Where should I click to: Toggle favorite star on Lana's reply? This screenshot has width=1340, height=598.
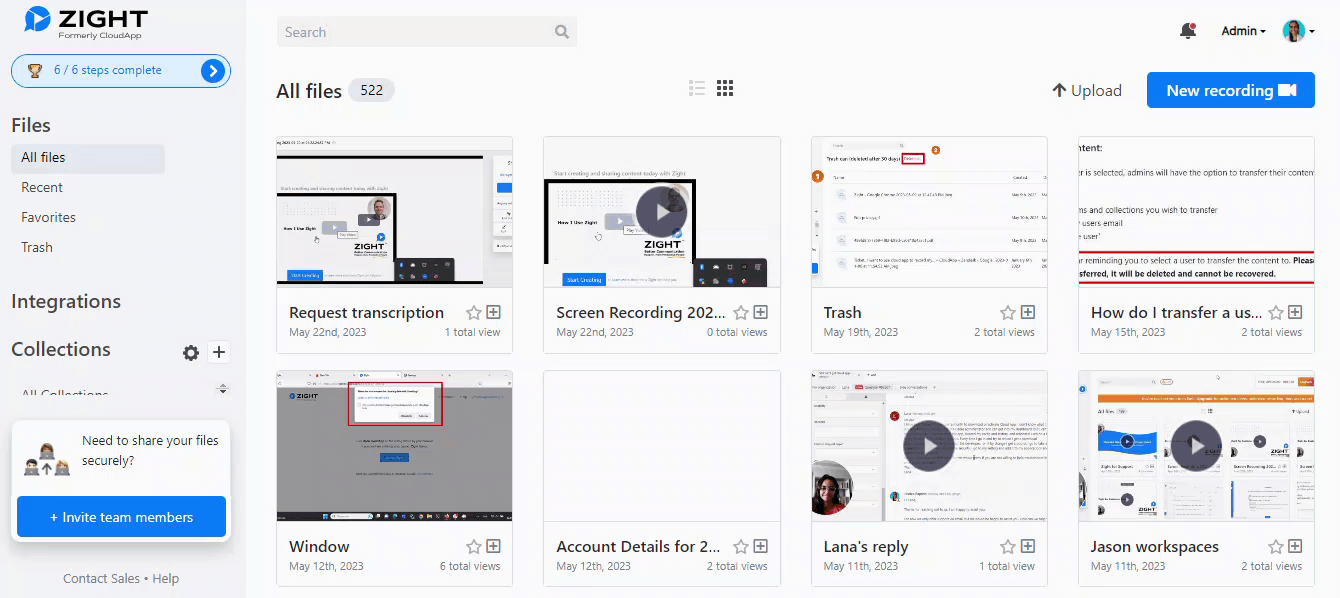[1008, 547]
